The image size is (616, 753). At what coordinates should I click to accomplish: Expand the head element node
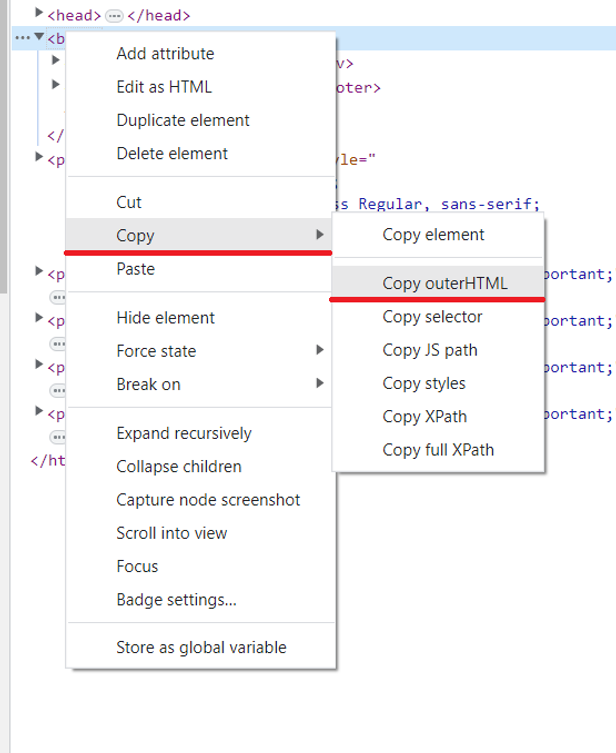(x=39, y=15)
